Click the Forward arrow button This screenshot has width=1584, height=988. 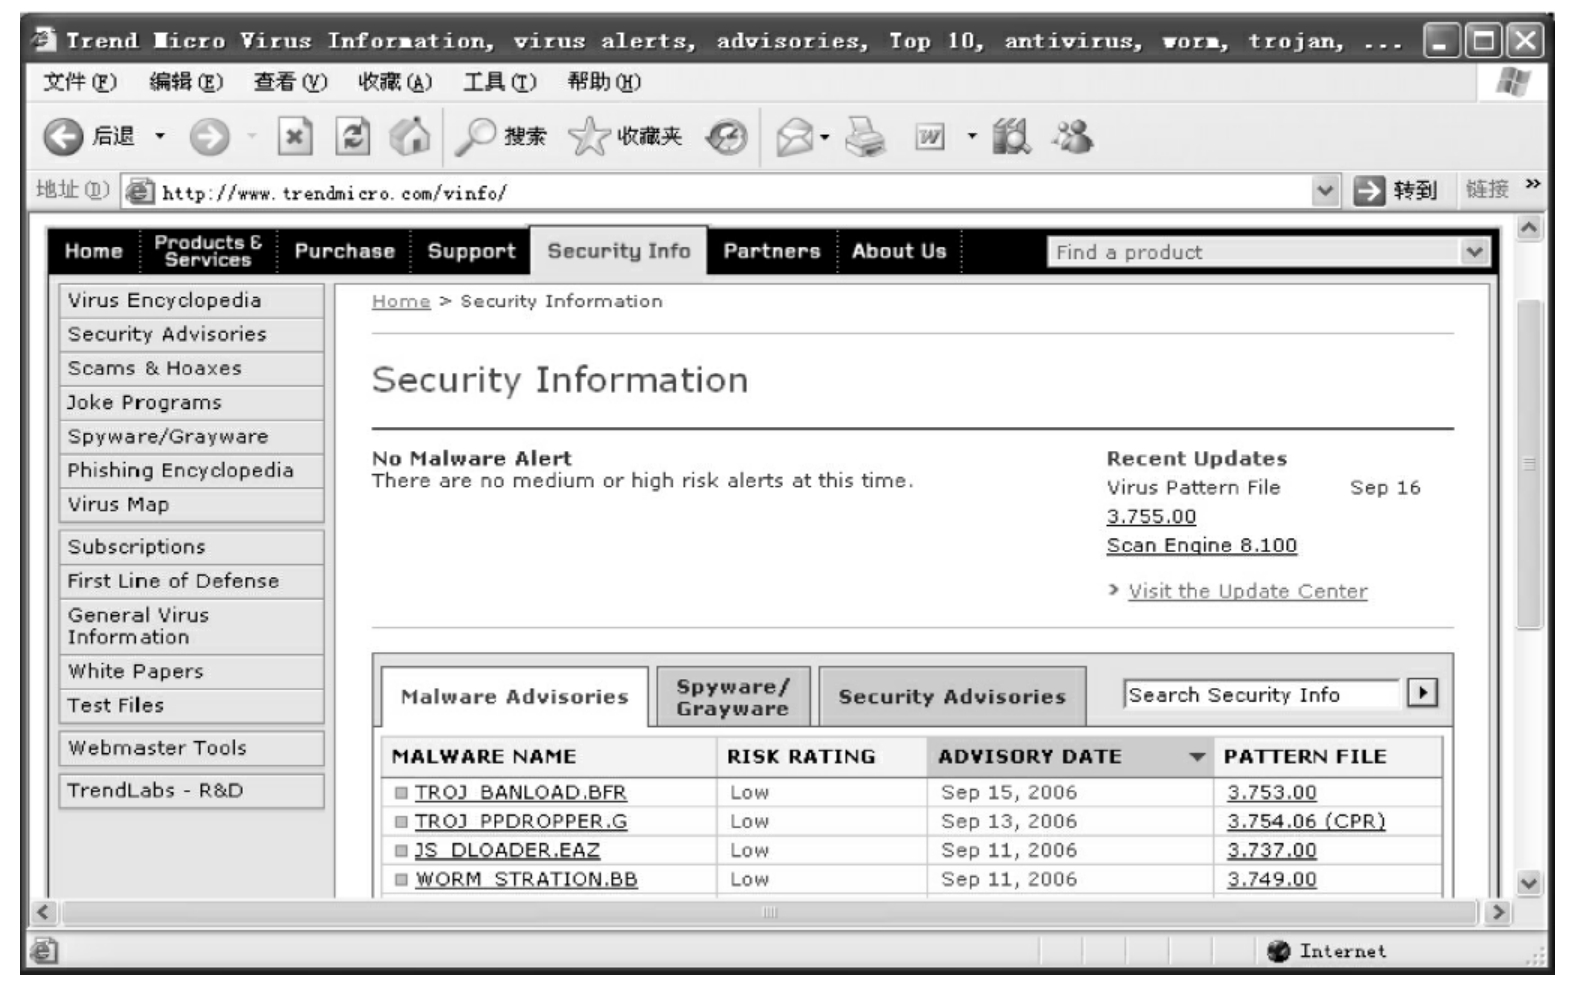coord(209,137)
